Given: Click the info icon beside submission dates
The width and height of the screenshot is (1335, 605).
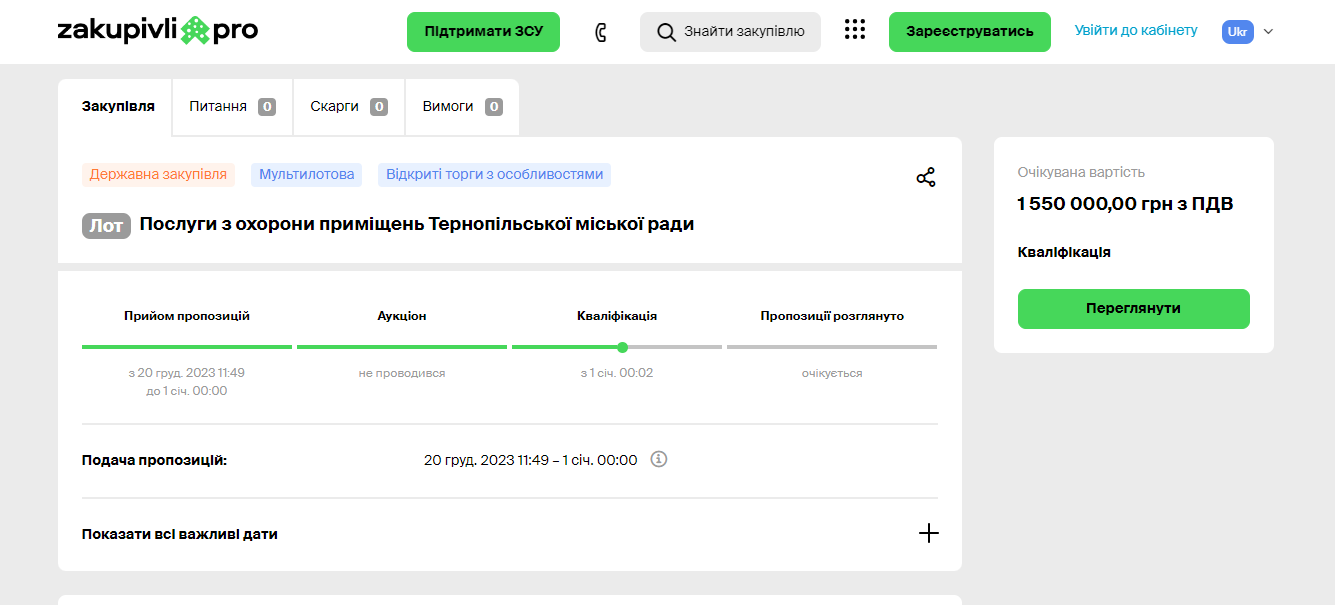Looking at the screenshot, I should pyautogui.click(x=659, y=460).
